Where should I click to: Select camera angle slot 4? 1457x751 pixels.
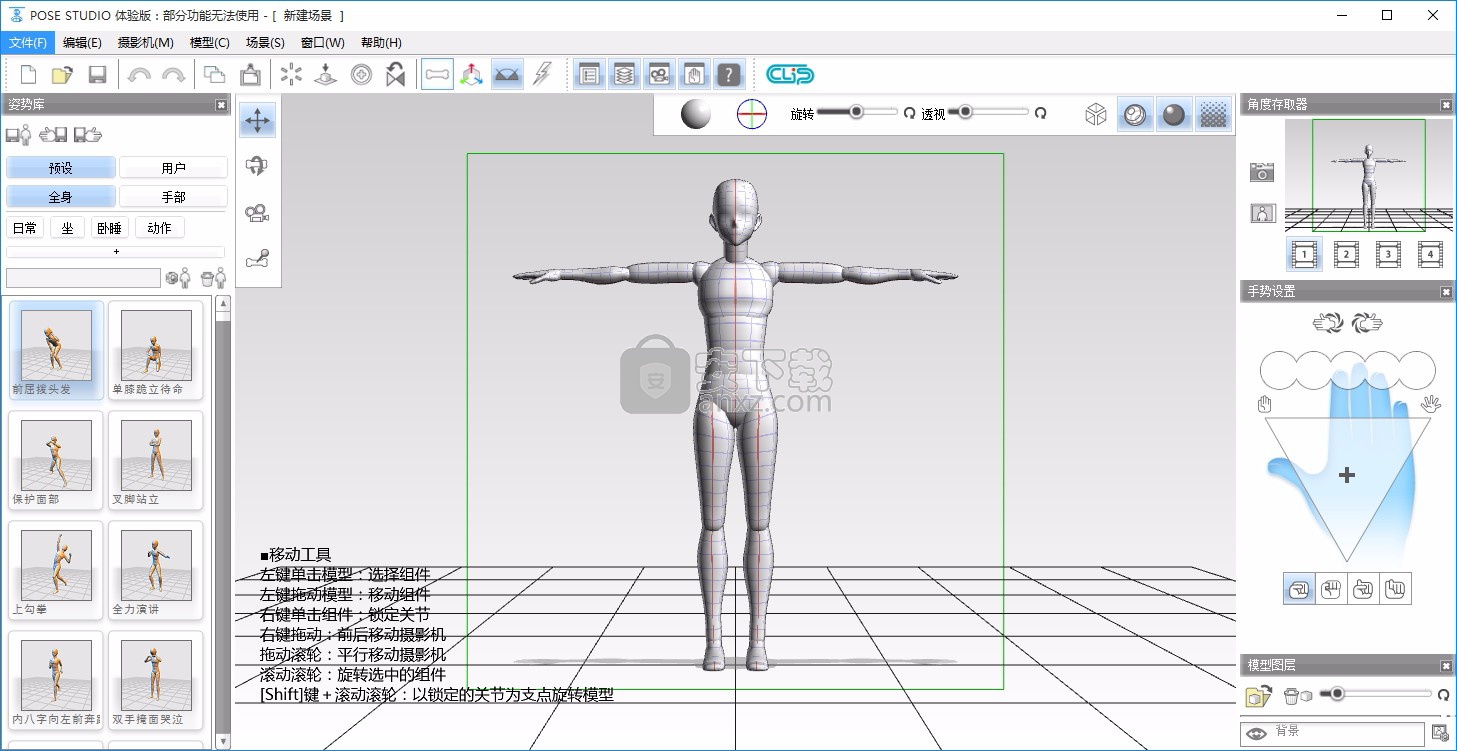[x=1430, y=254]
